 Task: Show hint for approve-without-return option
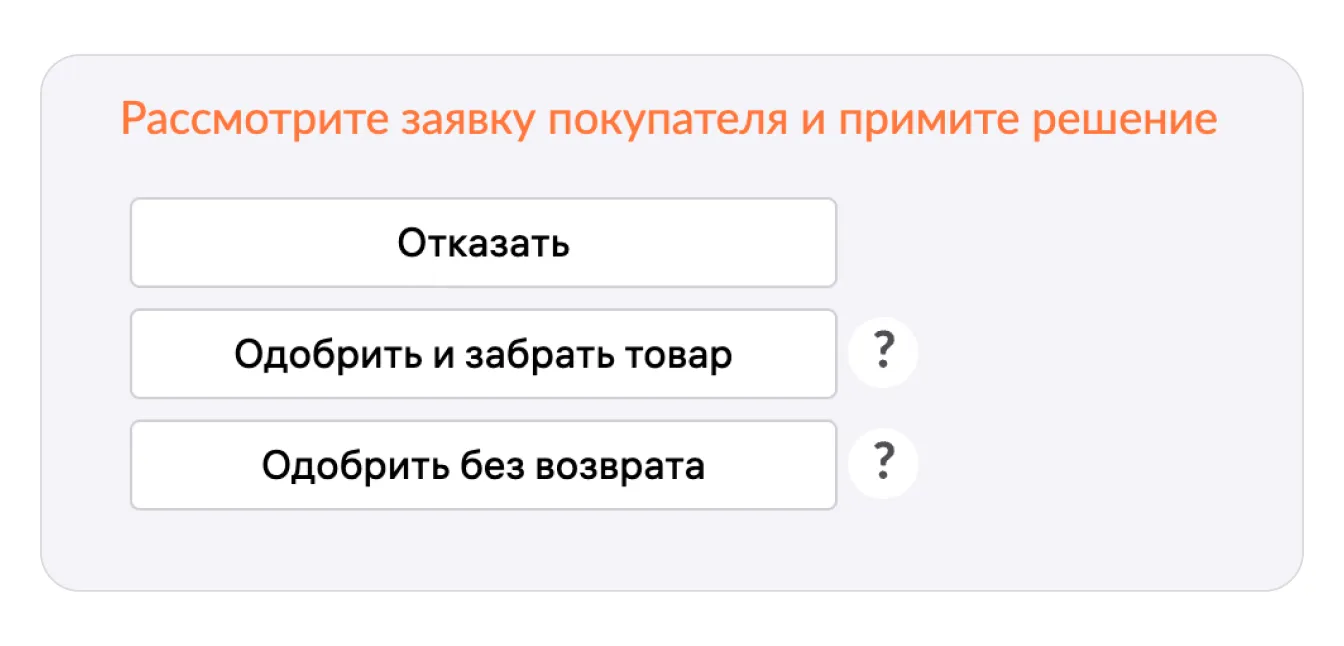pos(882,464)
